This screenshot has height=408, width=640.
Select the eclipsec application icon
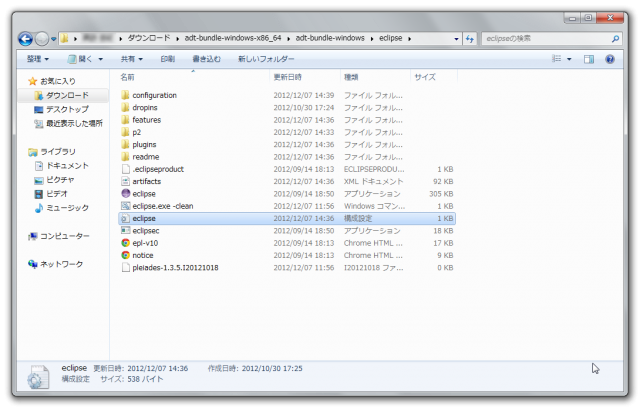click(x=125, y=231)
